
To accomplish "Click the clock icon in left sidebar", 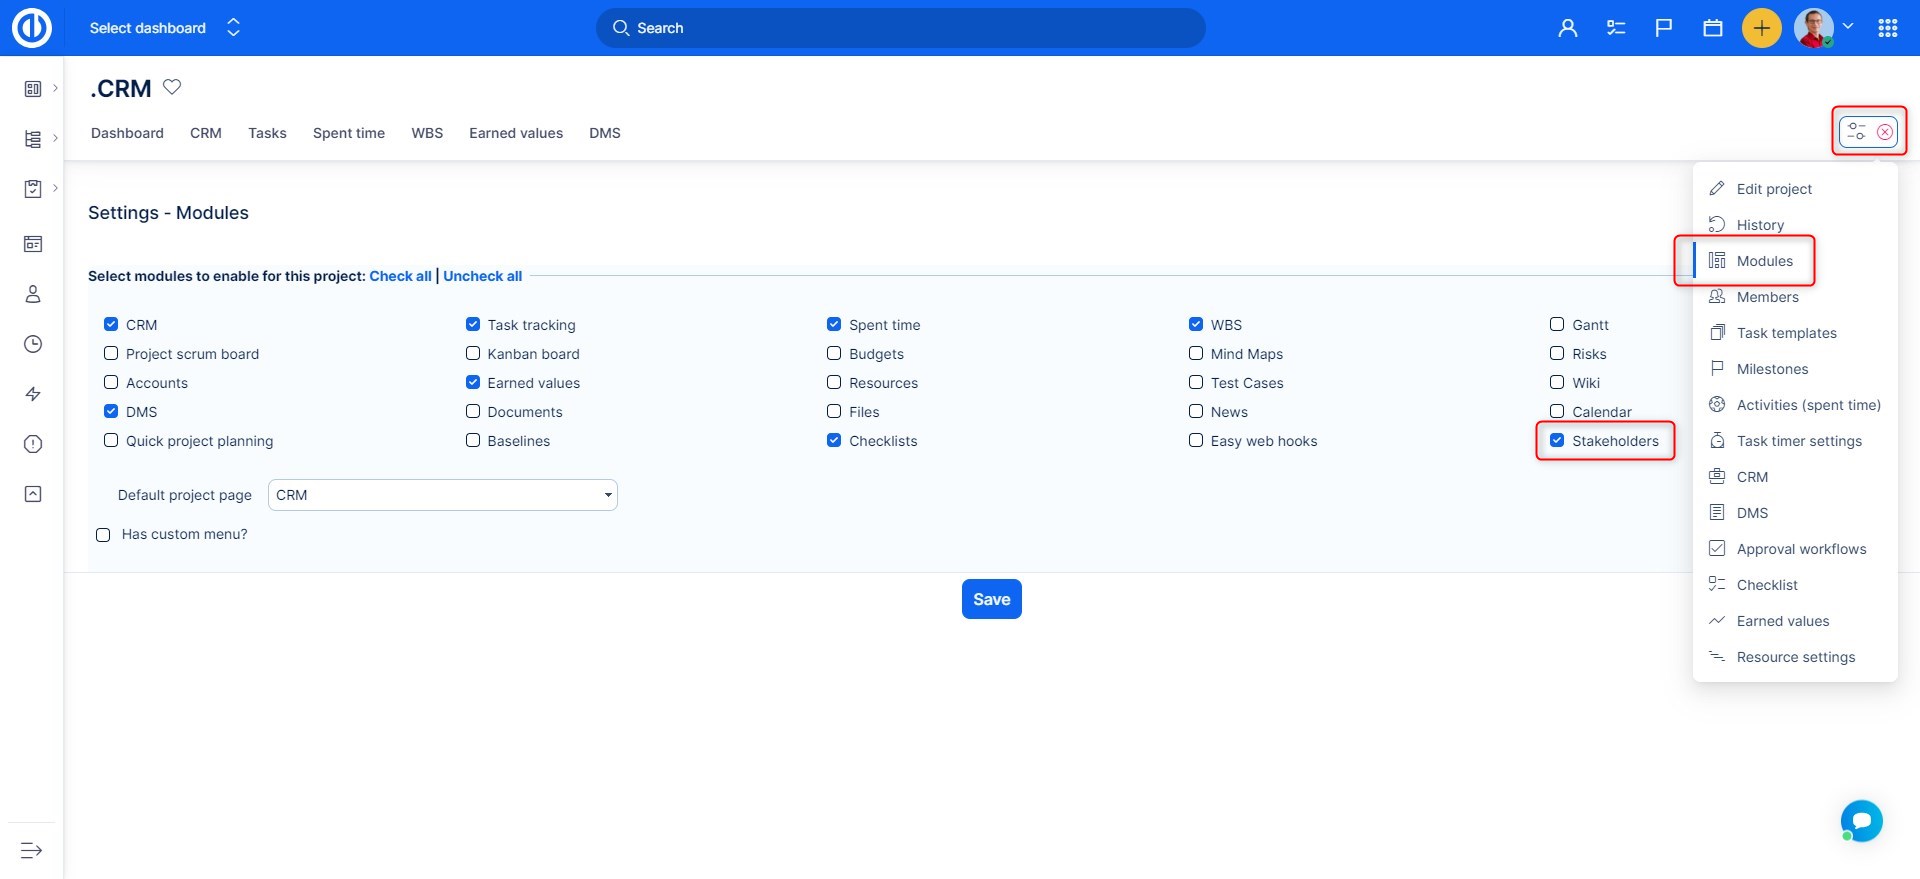I will [x=33, y=344].
